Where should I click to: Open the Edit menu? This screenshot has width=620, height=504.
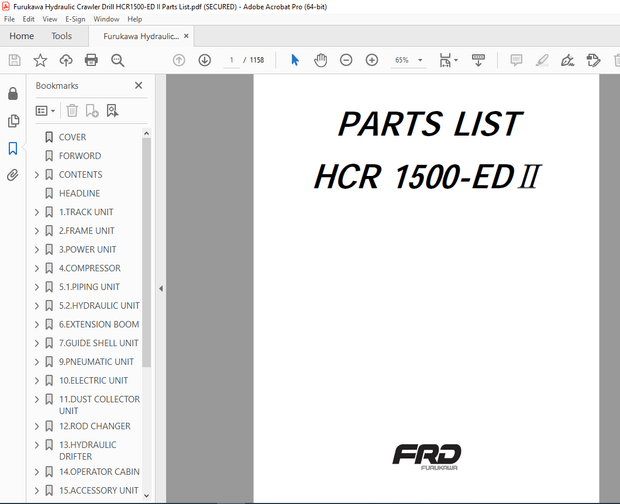coord(28,19)
